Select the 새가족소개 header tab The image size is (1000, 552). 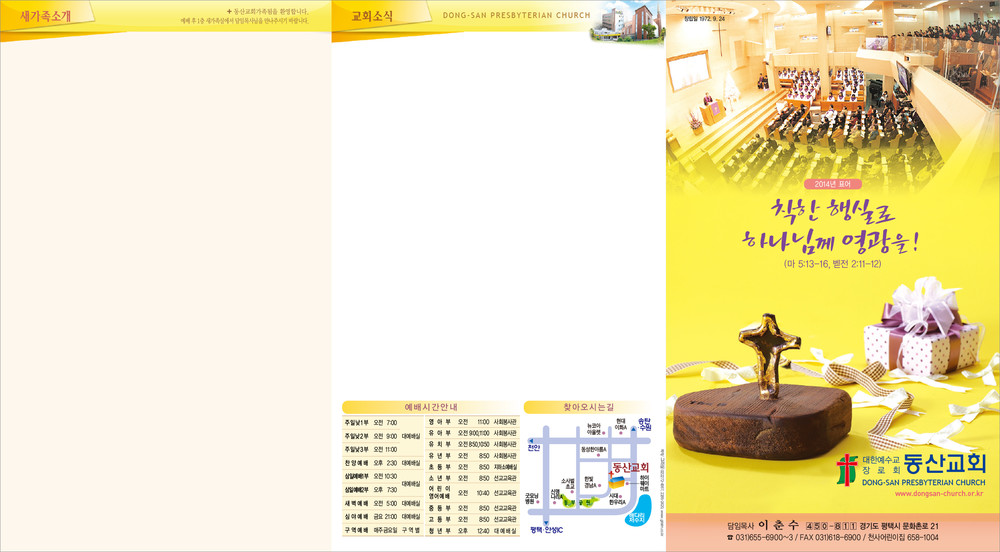pos(46,17)
